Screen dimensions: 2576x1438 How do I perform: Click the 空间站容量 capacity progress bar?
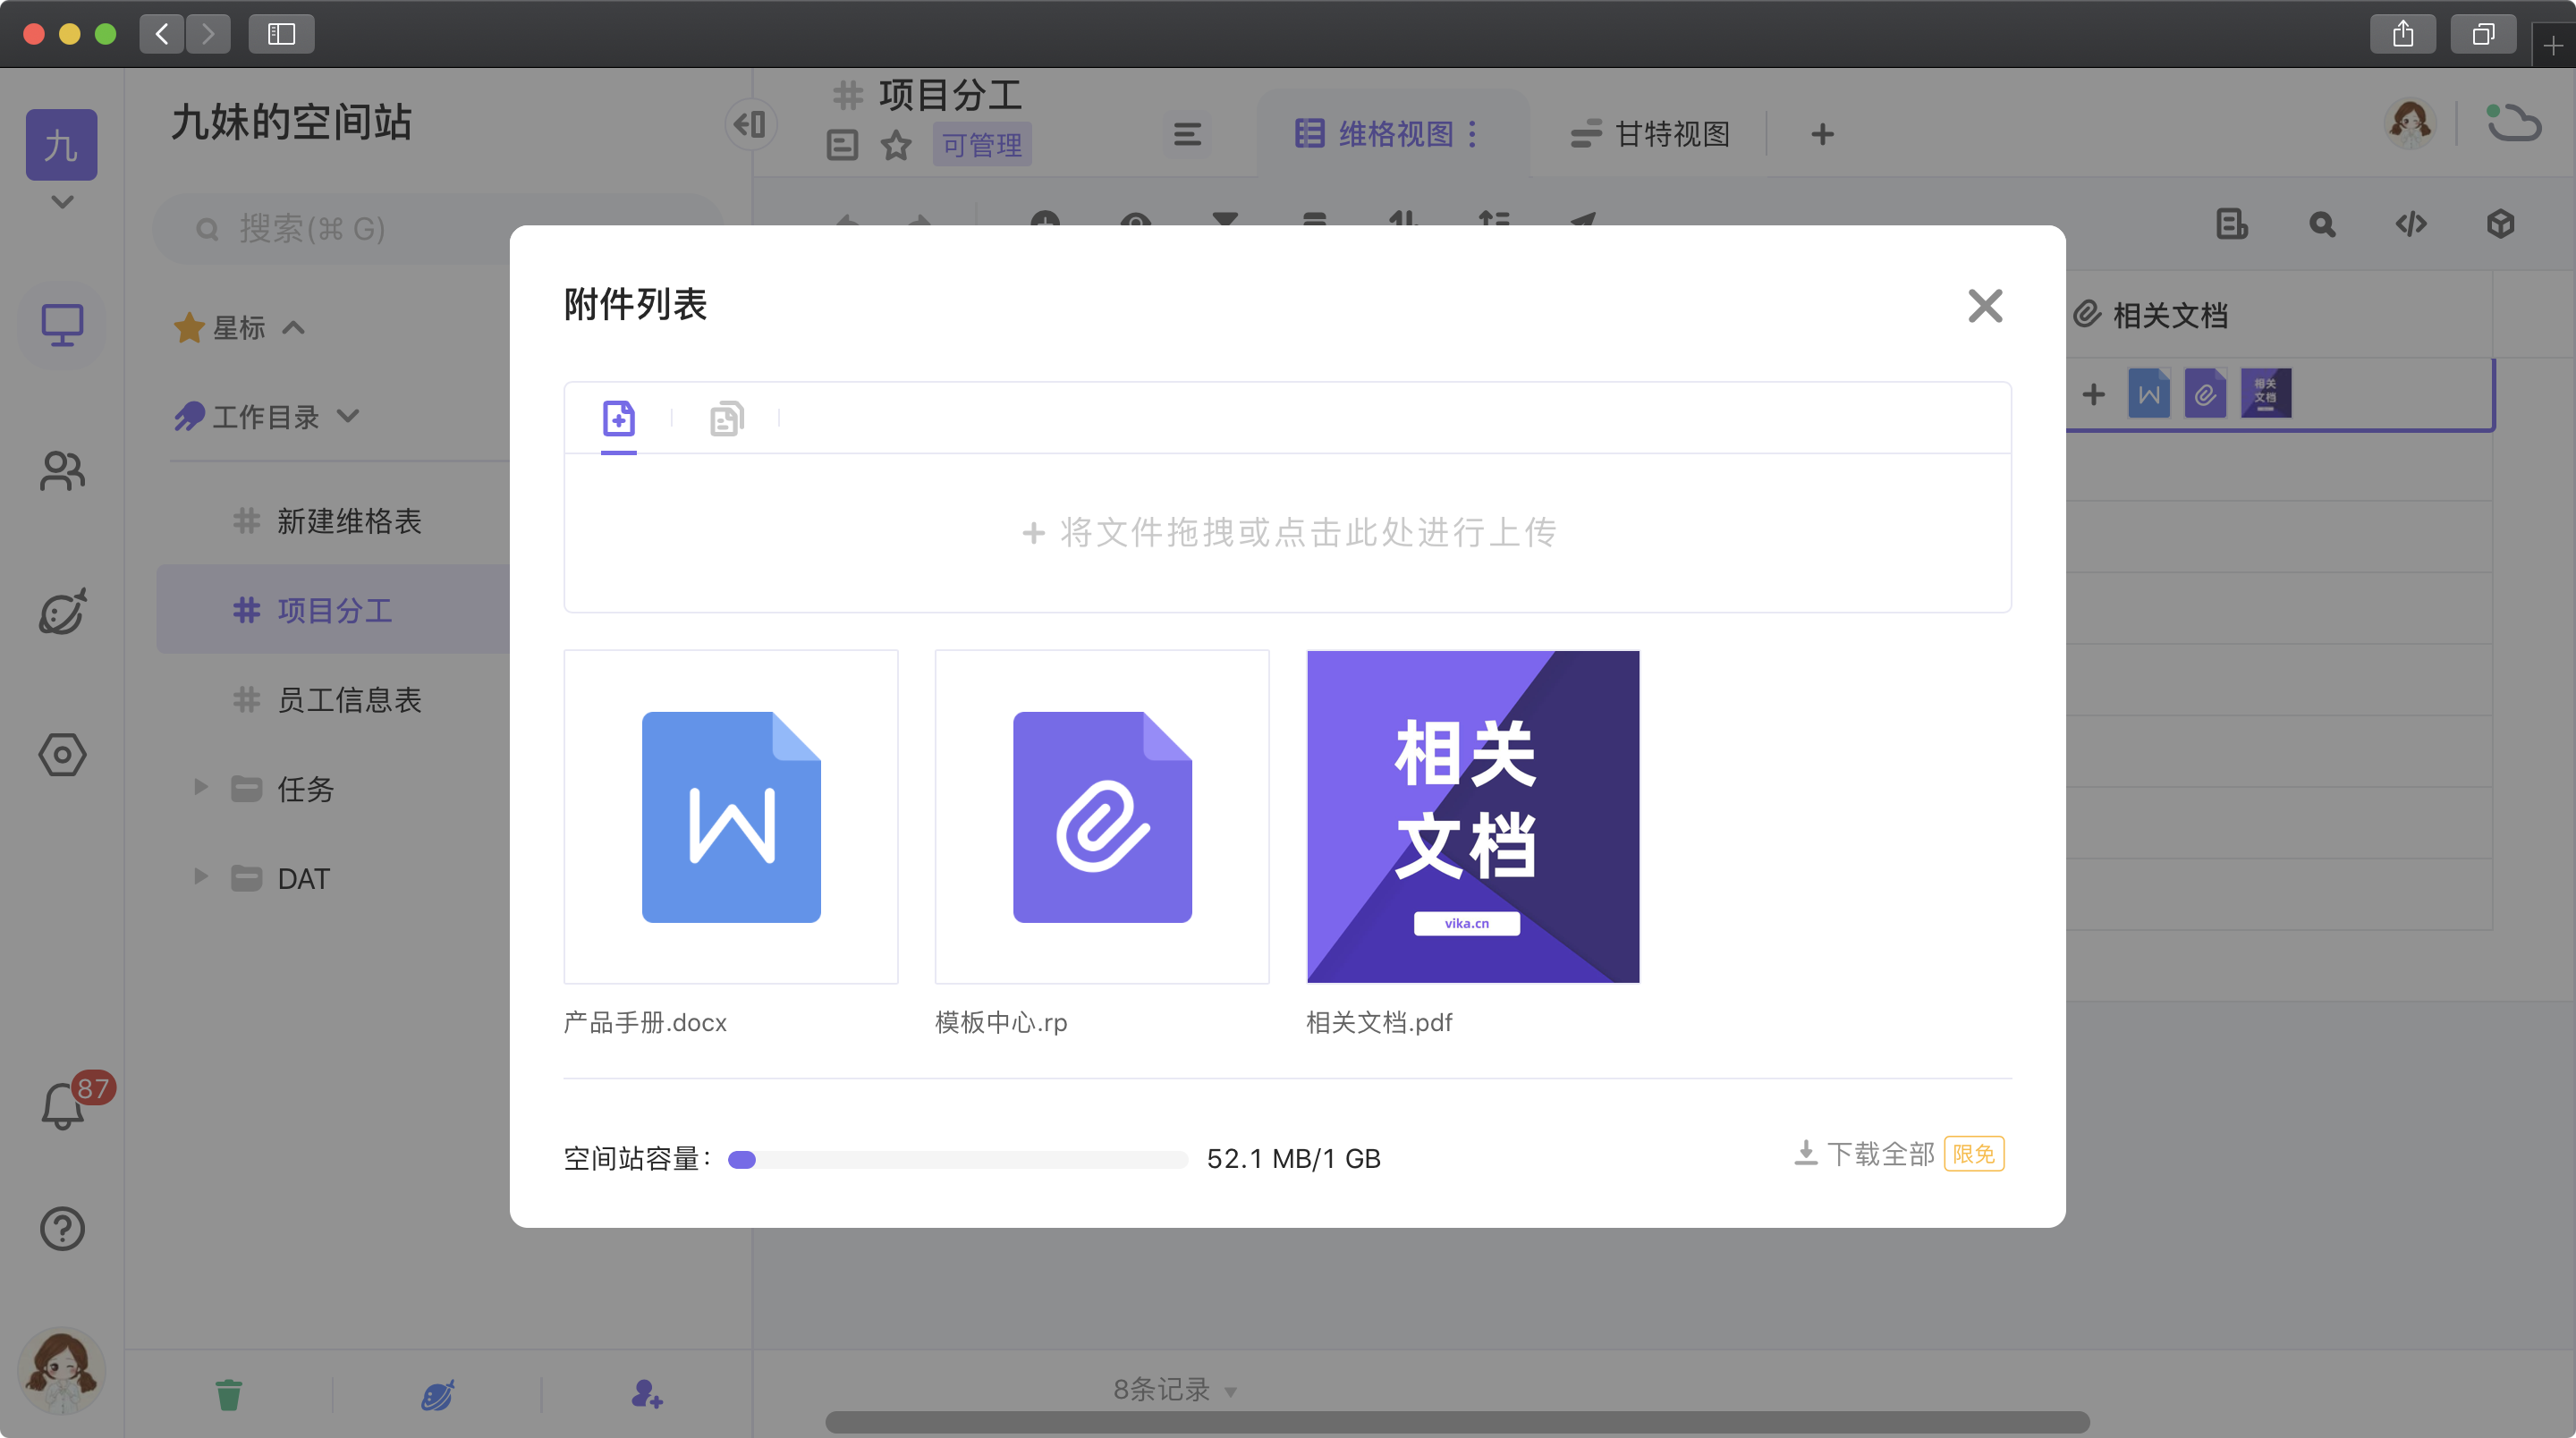pyautogui.click(x=957, y=1159)
